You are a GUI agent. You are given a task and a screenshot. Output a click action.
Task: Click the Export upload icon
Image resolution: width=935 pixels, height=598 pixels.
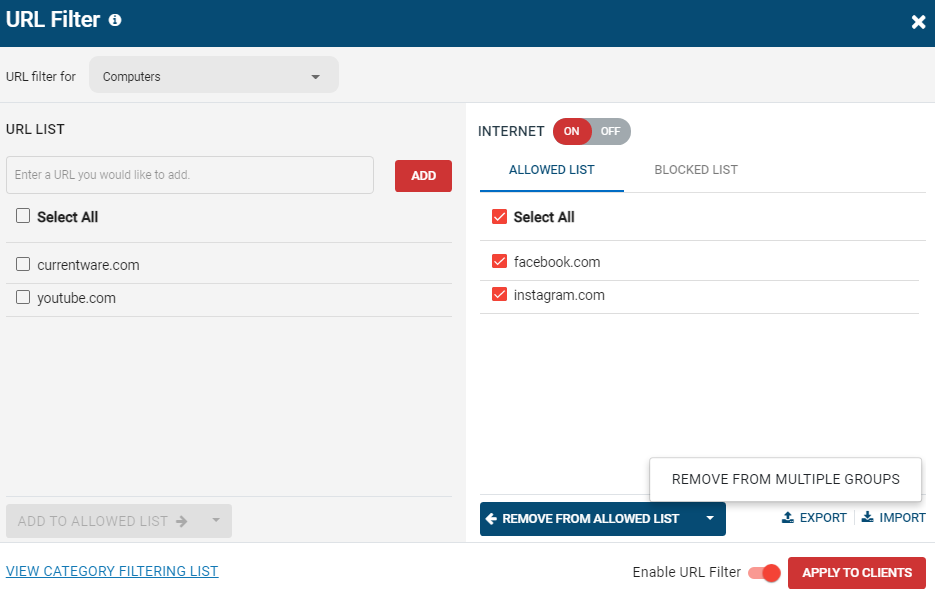(x=788, y=518)
